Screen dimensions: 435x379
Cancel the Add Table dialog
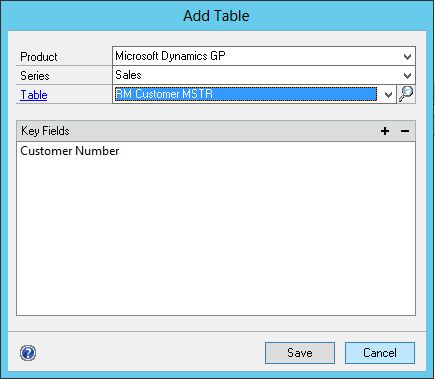point(380,353)
